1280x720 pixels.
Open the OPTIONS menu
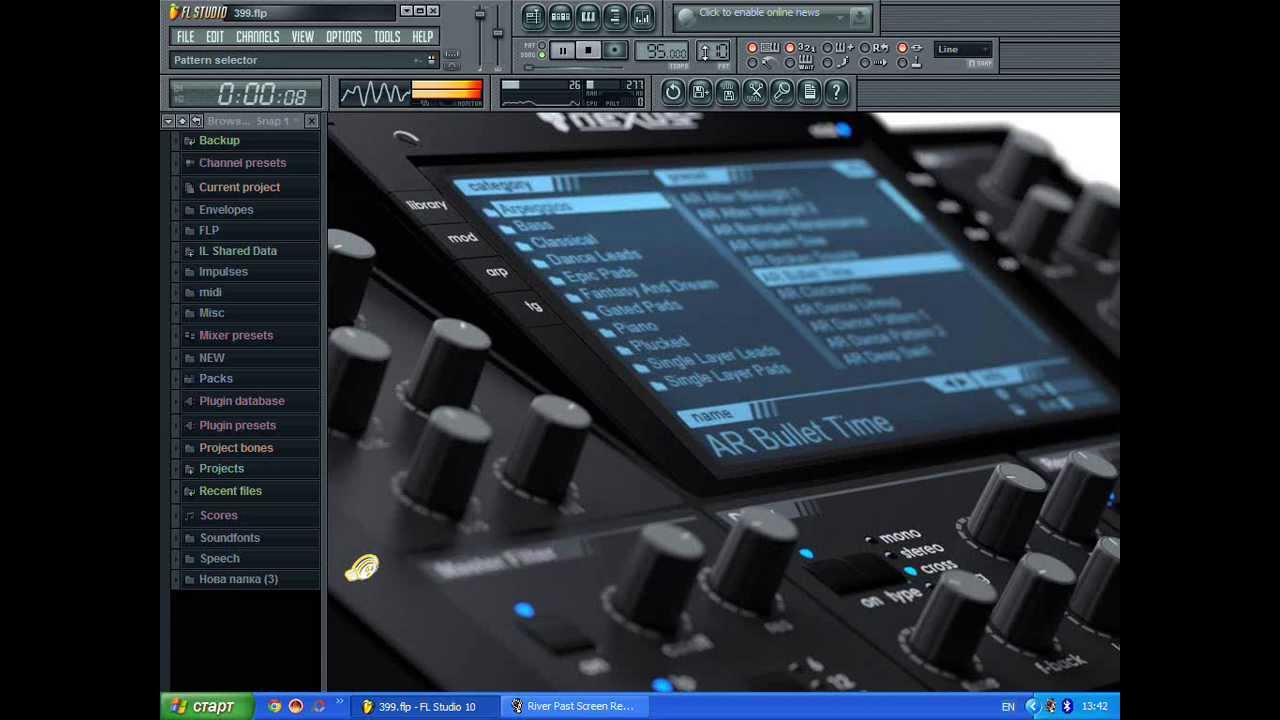[x=343, y=37]
